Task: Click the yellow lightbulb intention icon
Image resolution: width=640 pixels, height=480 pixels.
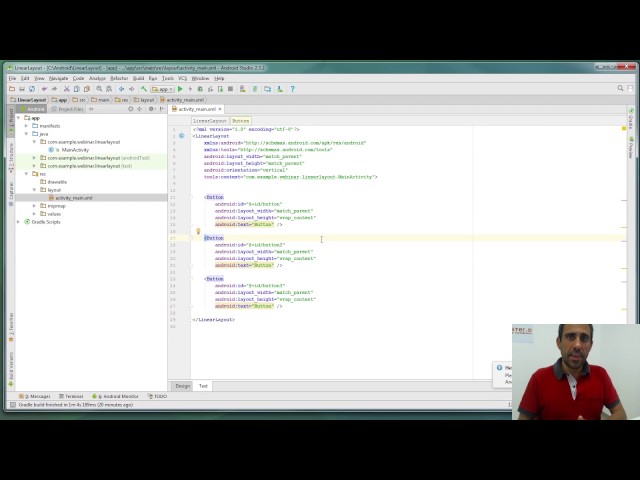Action: [198, 231]
